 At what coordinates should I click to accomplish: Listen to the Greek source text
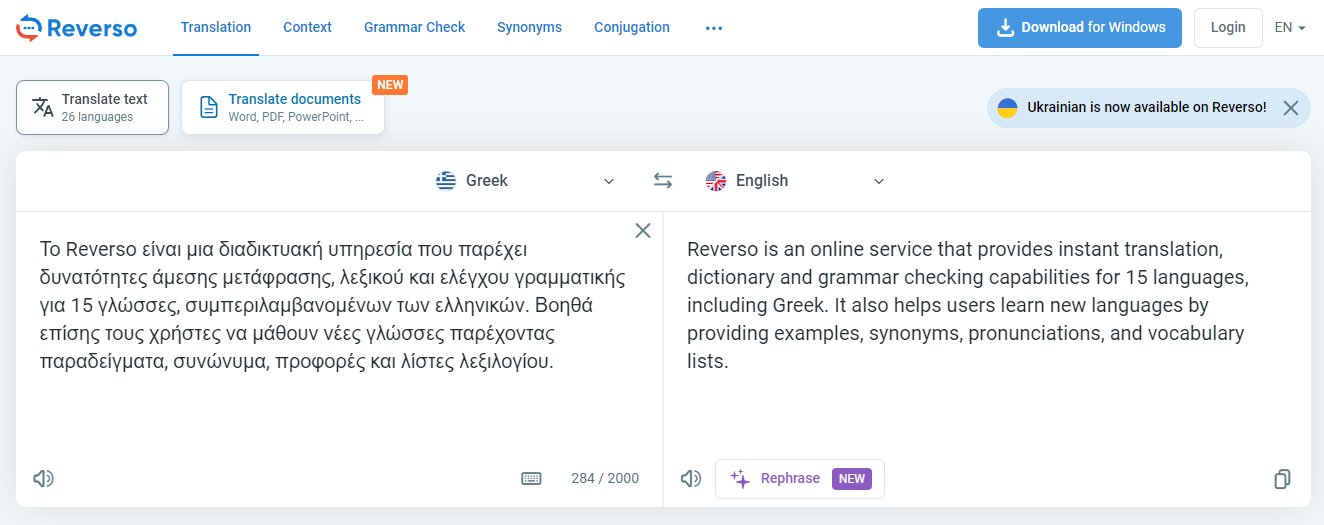pos(43,479)
